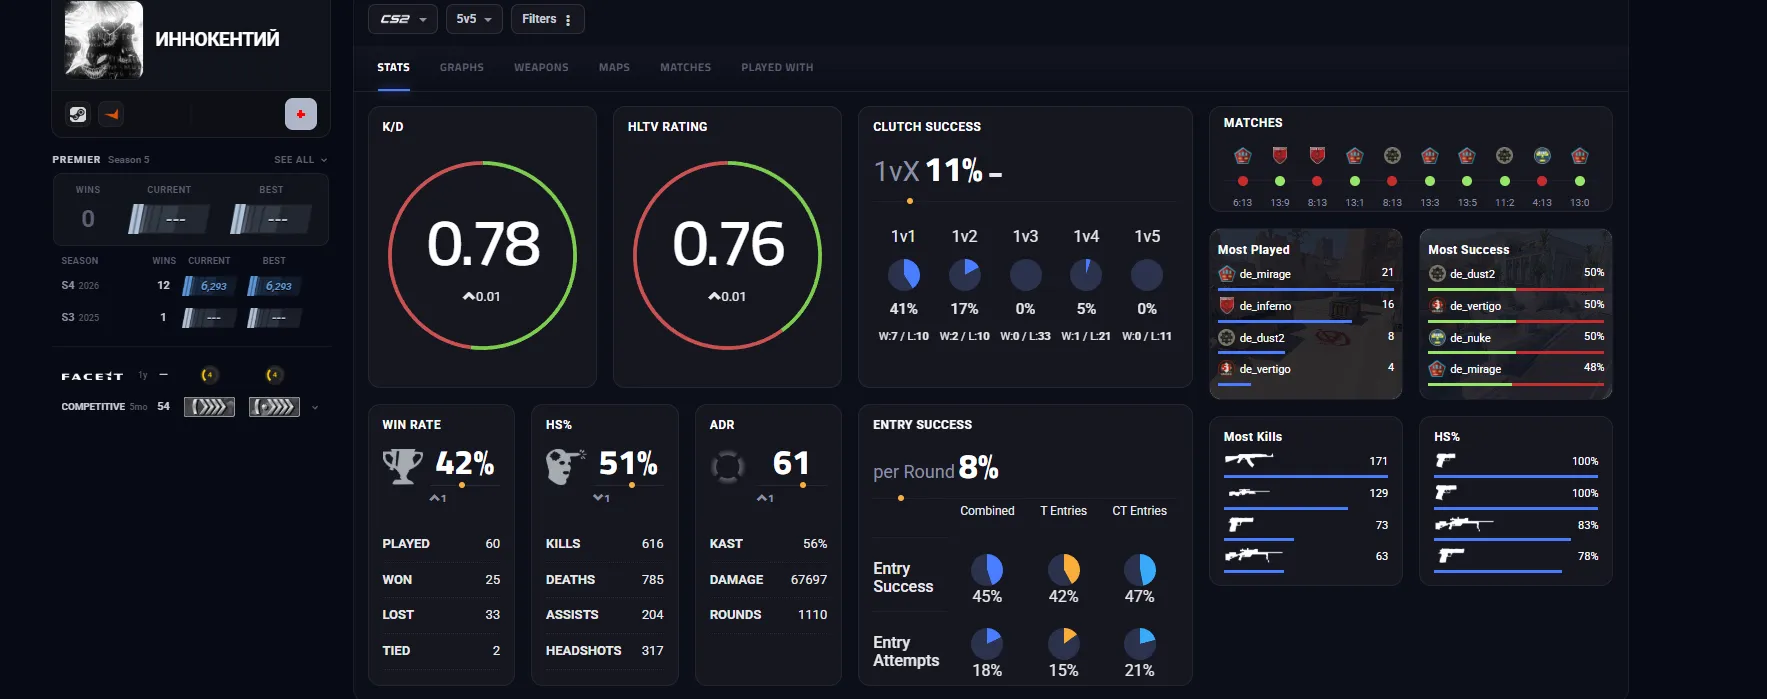Expand the Competitive rank row chevron
The width and height of the screenshot is (1767, 699).
tap(315, 407)
